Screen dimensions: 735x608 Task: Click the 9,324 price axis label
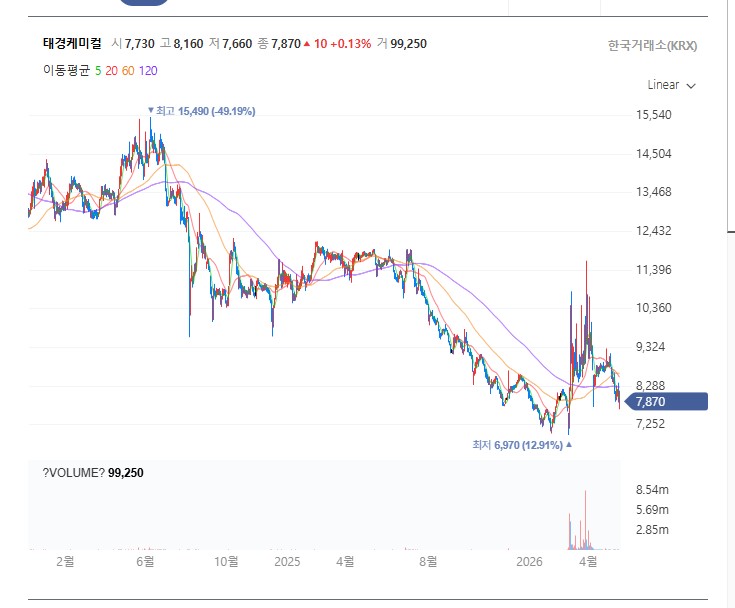[x=651, y=346]
